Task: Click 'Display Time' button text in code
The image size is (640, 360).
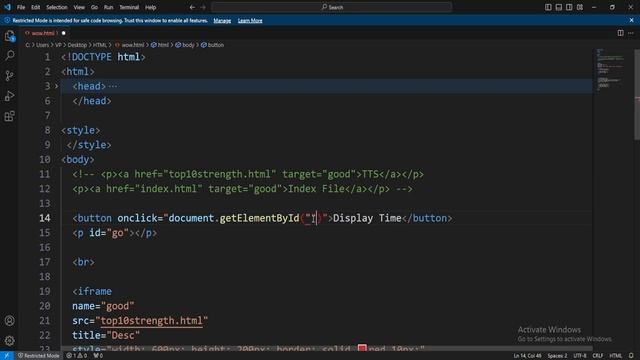Action: [x=367, y=218]
